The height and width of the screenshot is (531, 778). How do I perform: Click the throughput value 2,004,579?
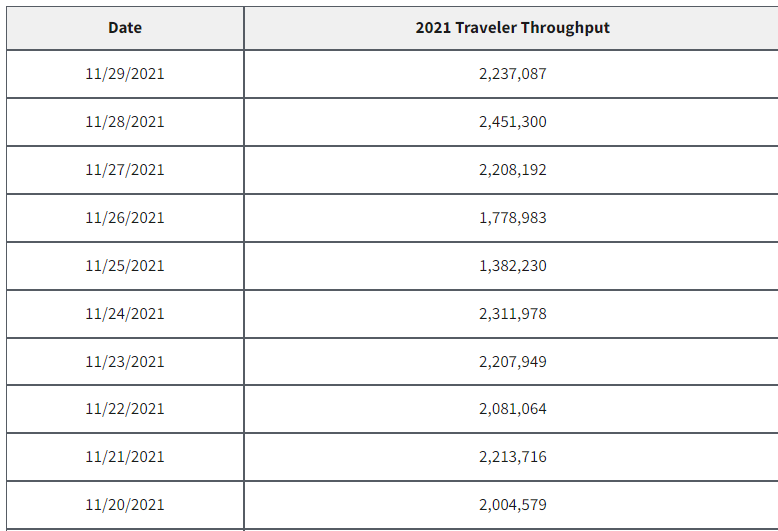pyautogui.click(x=513, y=505)
